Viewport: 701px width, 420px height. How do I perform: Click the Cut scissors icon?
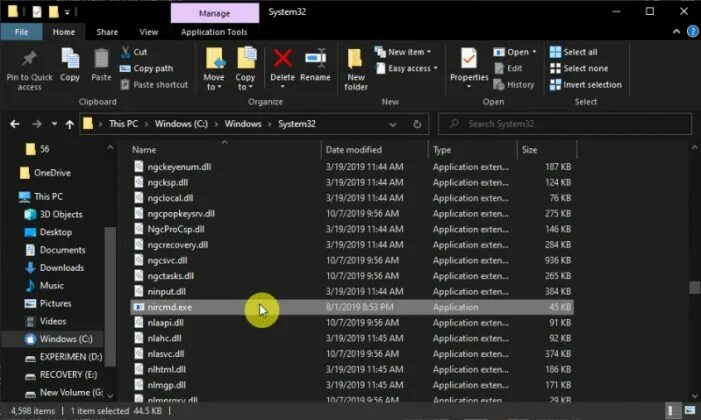click(126, 51)
